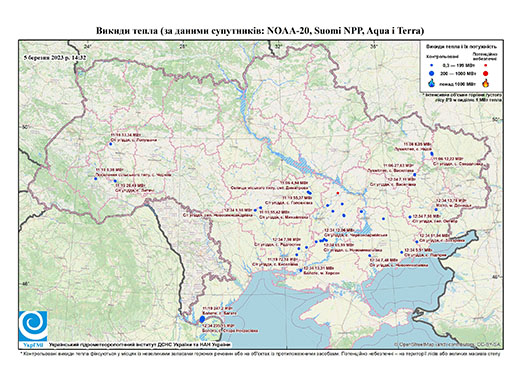This screenshot has width=520, height=368.
Task: Click the large blue marker near Багате
Action: (202, 319)
